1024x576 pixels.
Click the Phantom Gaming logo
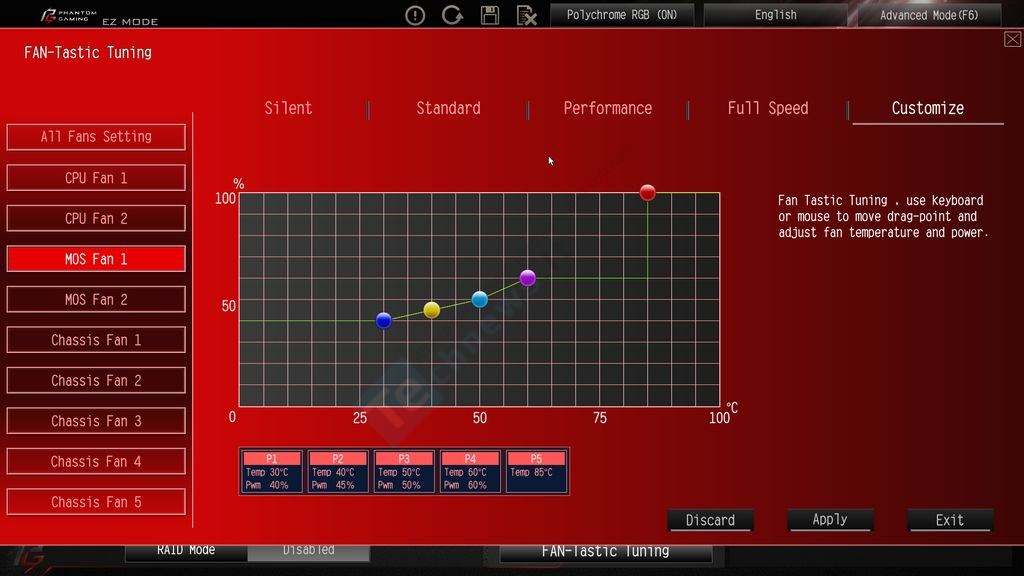(x=68, y=15)
